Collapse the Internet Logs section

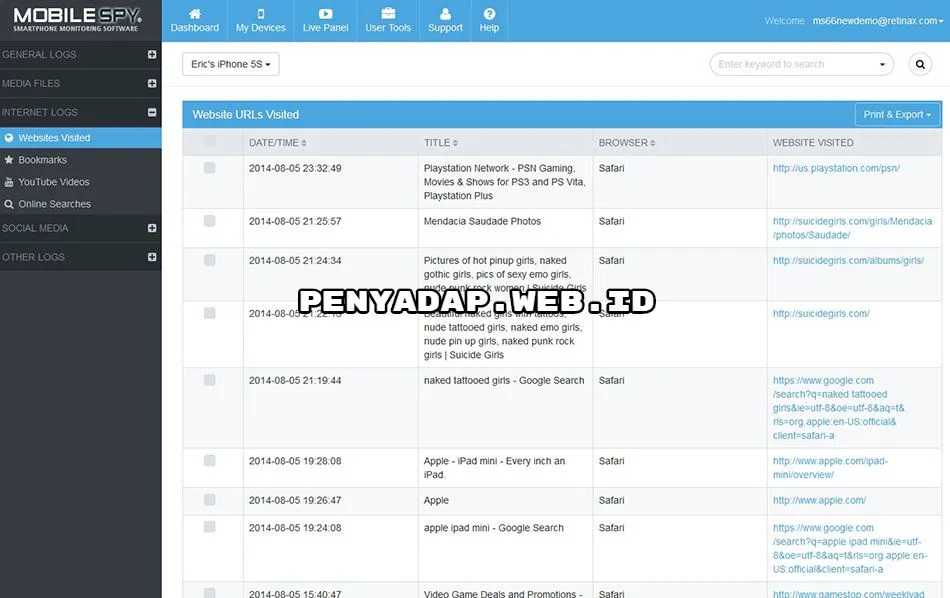pyautogui.click(x=152, y=112)
